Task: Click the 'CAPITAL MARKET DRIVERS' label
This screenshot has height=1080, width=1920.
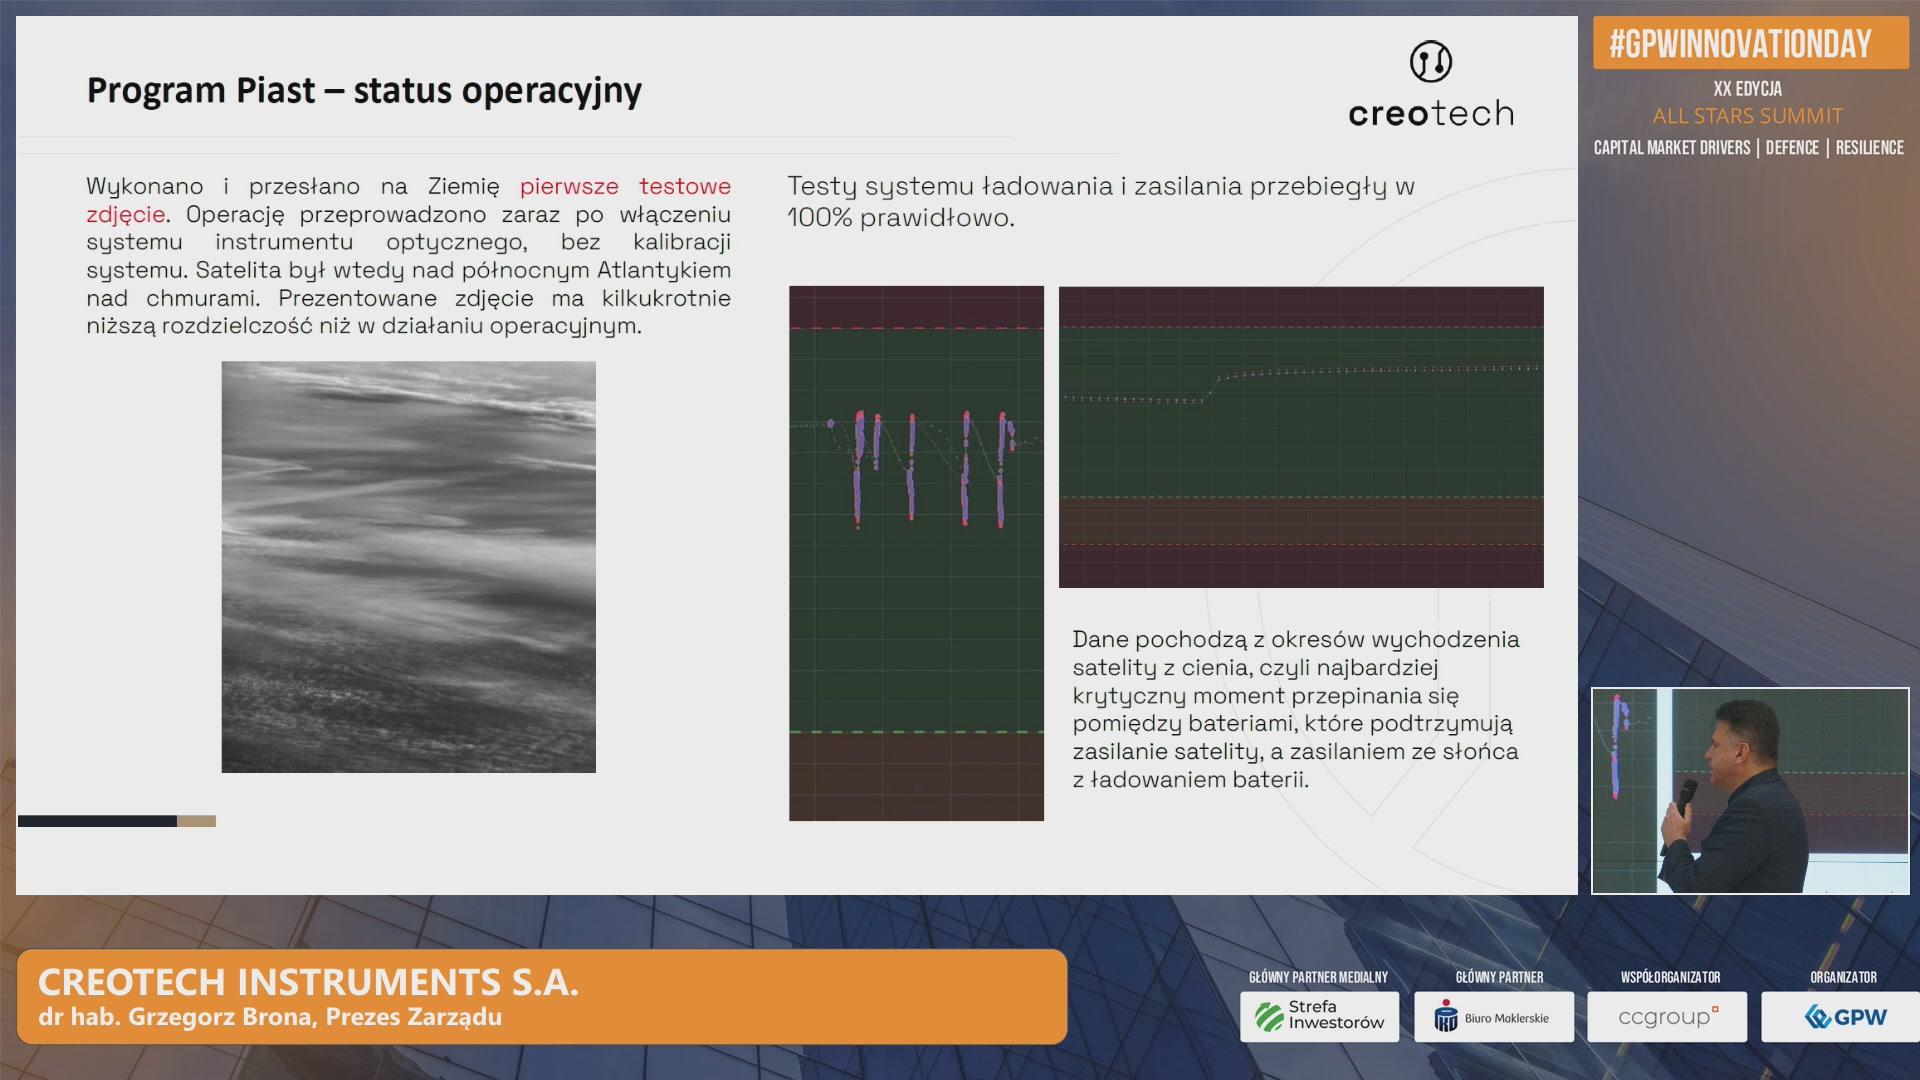Action: click(1671, 148)
